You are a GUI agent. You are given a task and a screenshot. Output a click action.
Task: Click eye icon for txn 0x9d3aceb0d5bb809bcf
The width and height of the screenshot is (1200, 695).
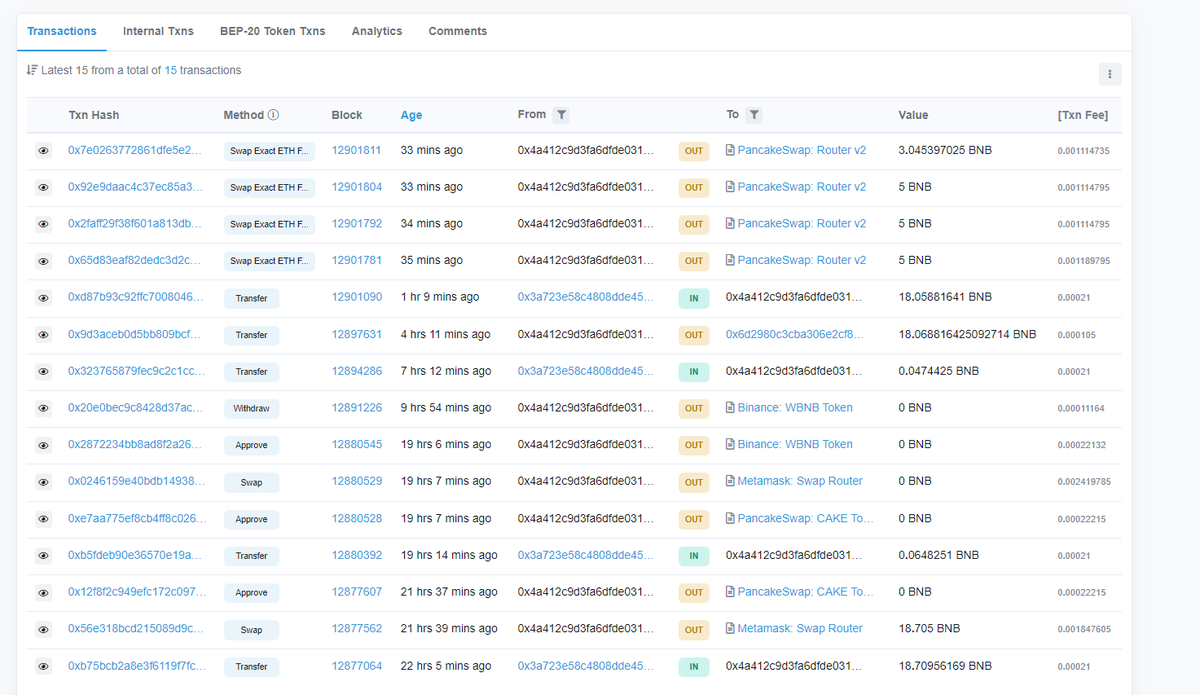point(43,335)
